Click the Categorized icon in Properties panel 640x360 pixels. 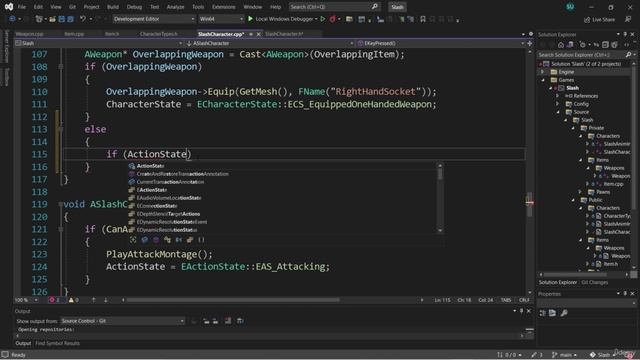tap(542, 313)
